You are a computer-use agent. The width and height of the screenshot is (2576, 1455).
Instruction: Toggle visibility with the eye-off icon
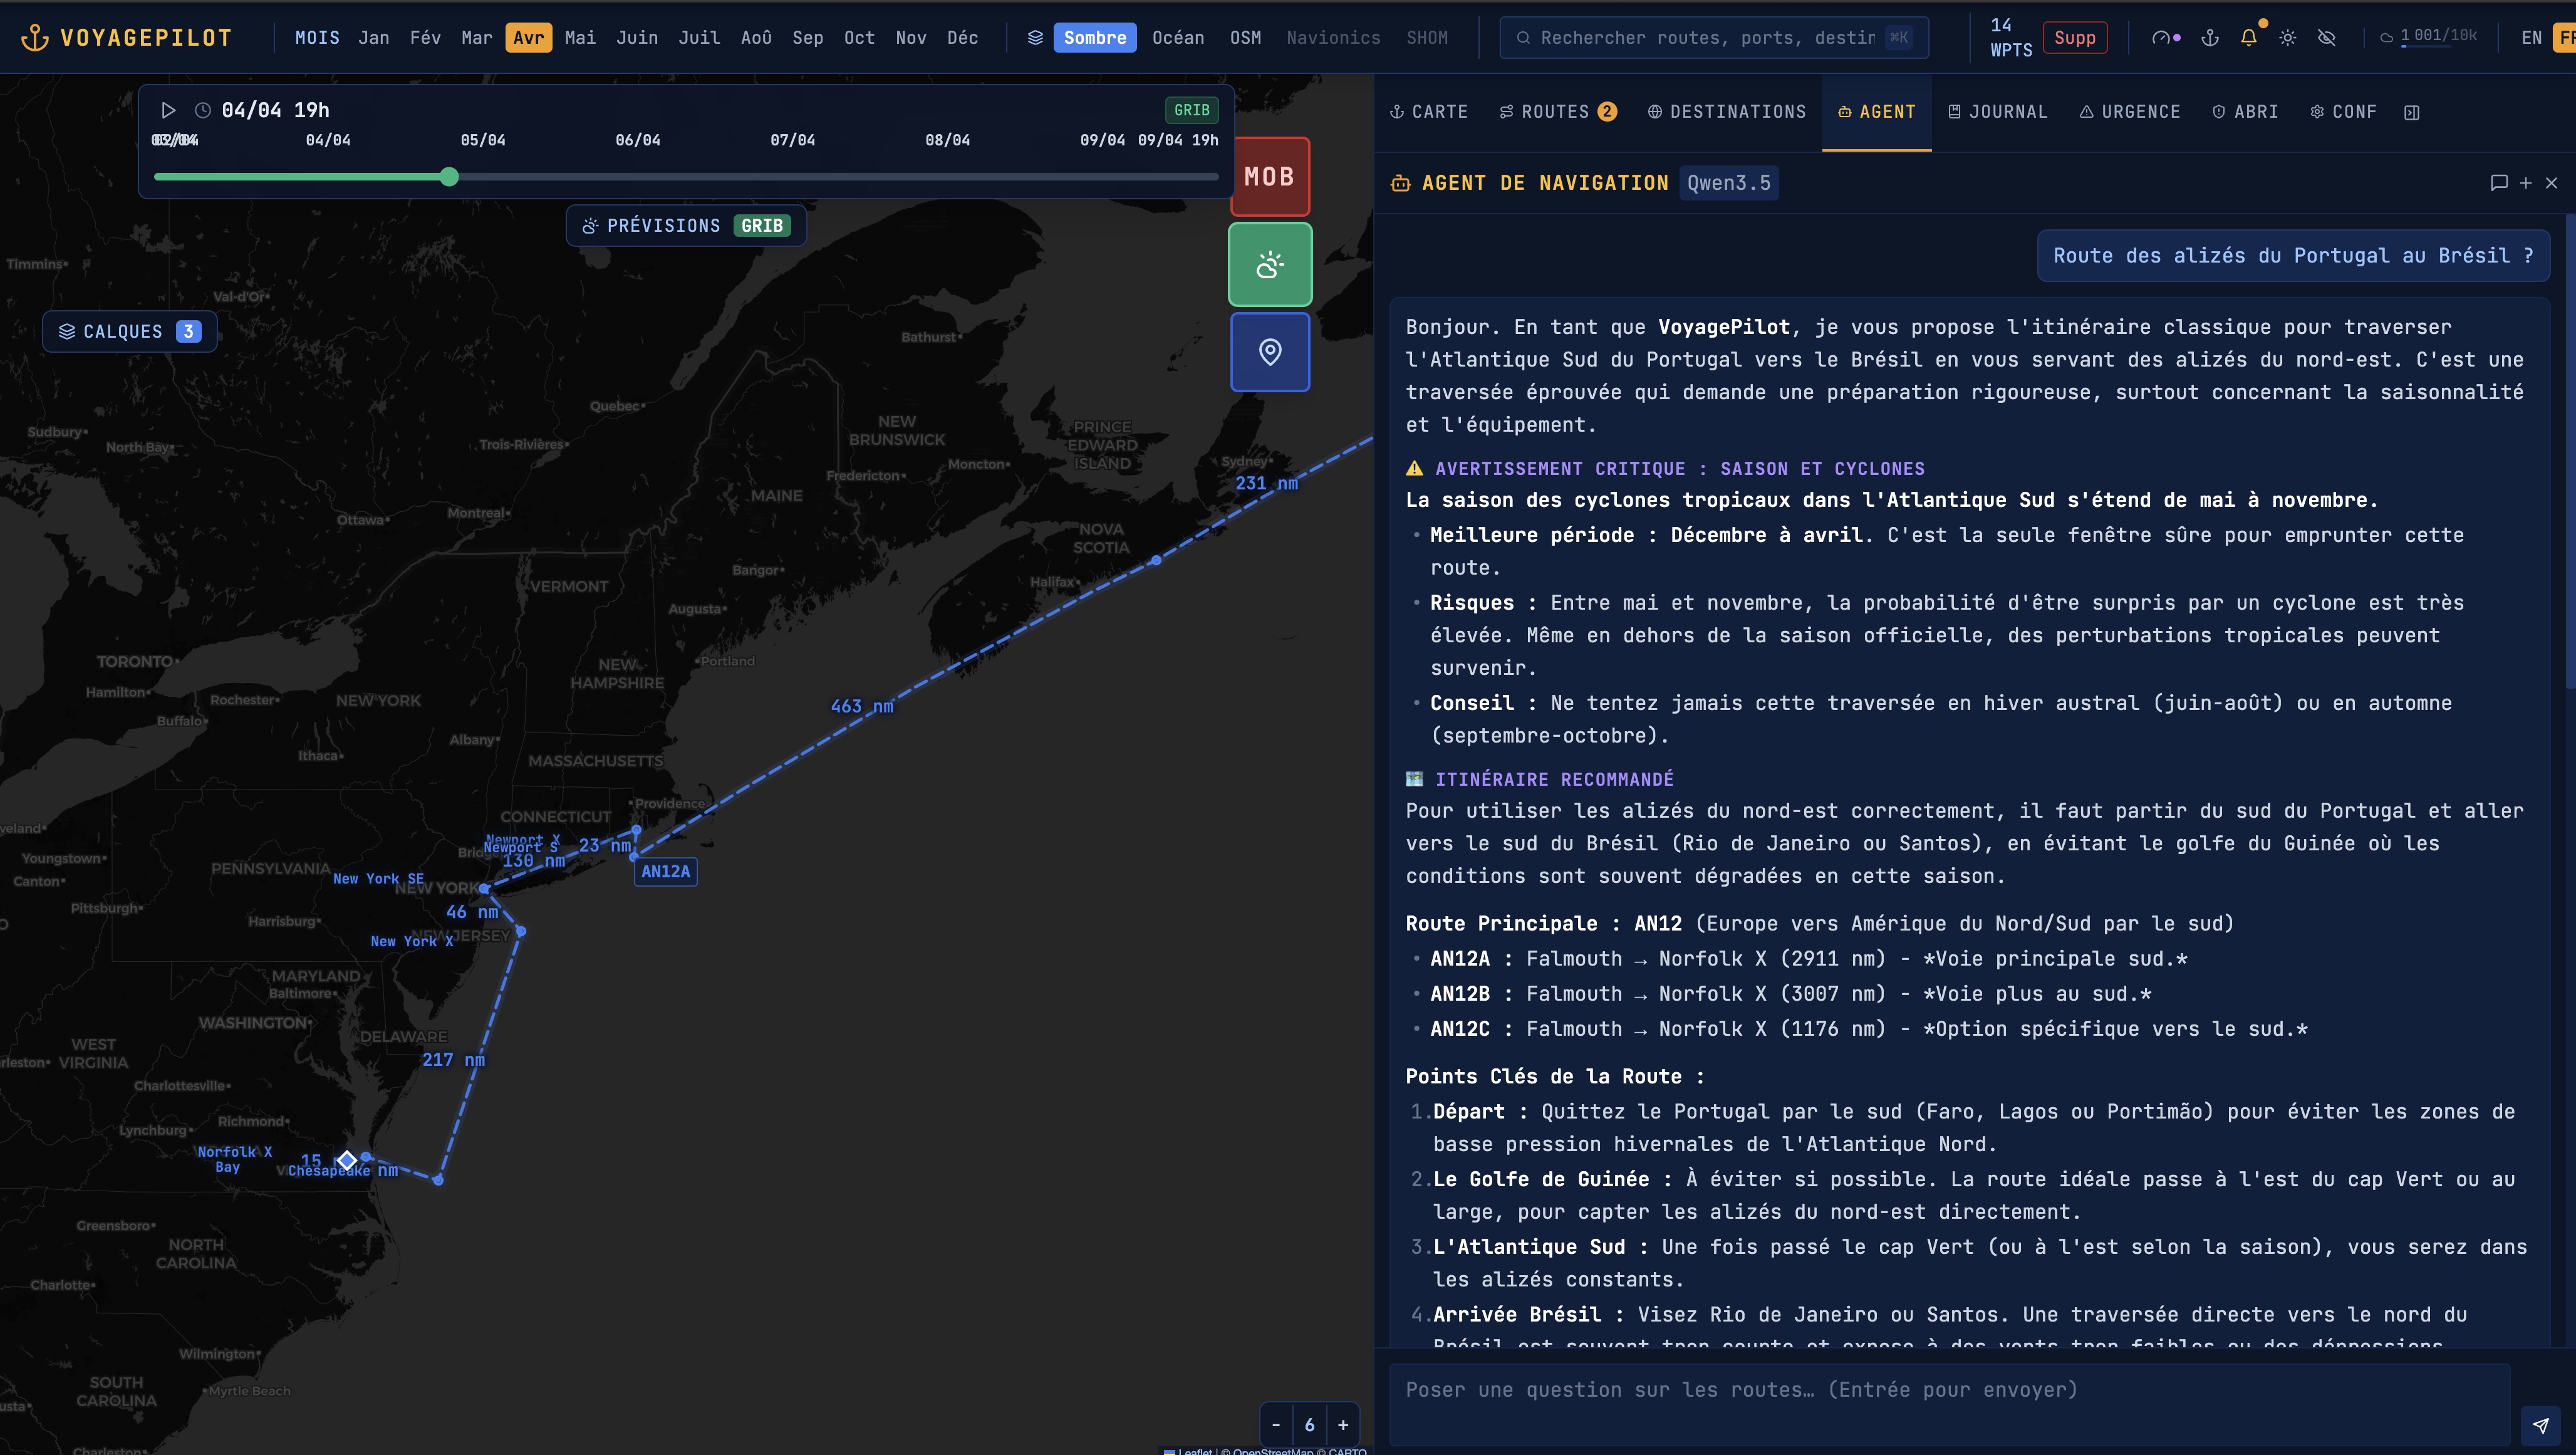pyautogui.click(x=2326, y=37)
